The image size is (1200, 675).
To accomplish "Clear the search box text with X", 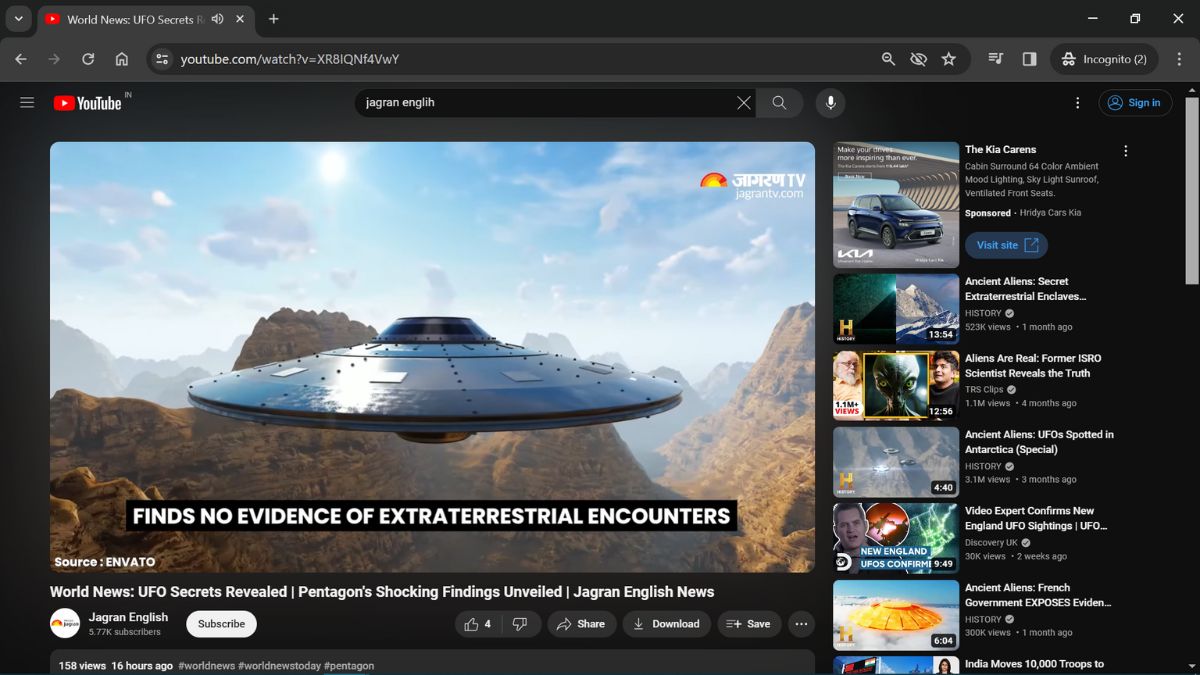I will (743, 103).
